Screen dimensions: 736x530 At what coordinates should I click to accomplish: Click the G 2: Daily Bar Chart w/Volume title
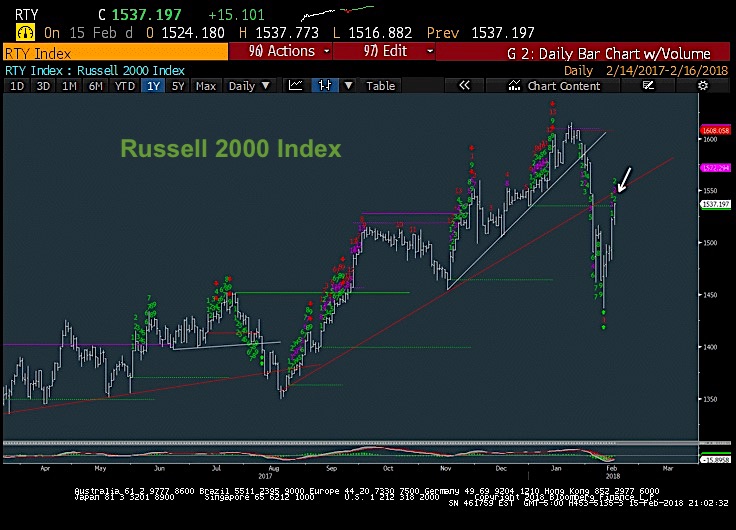click(608, 54)
